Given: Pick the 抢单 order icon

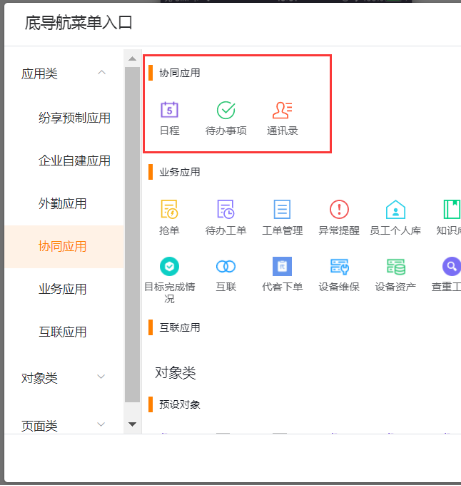Looking at the screenshot, I should coord(169,209).
